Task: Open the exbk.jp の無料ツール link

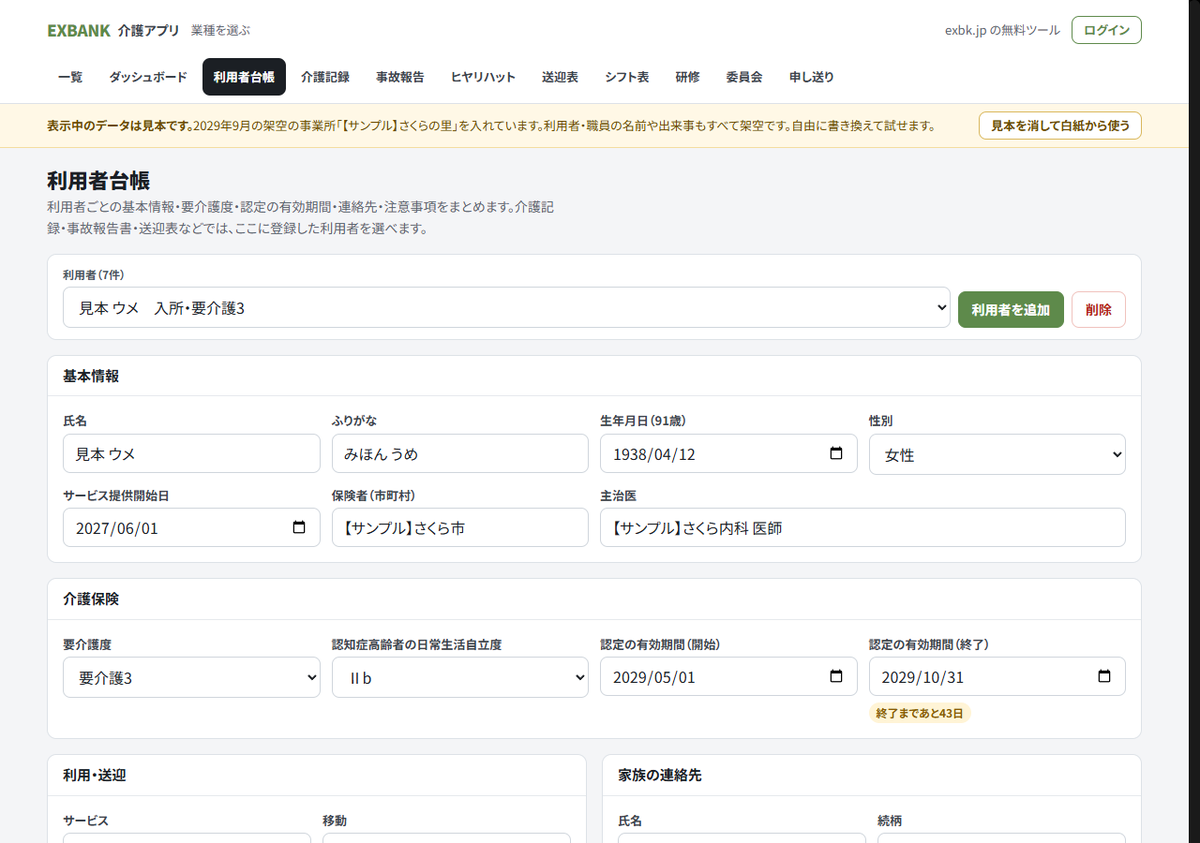Action: (x=1002, y=30)
